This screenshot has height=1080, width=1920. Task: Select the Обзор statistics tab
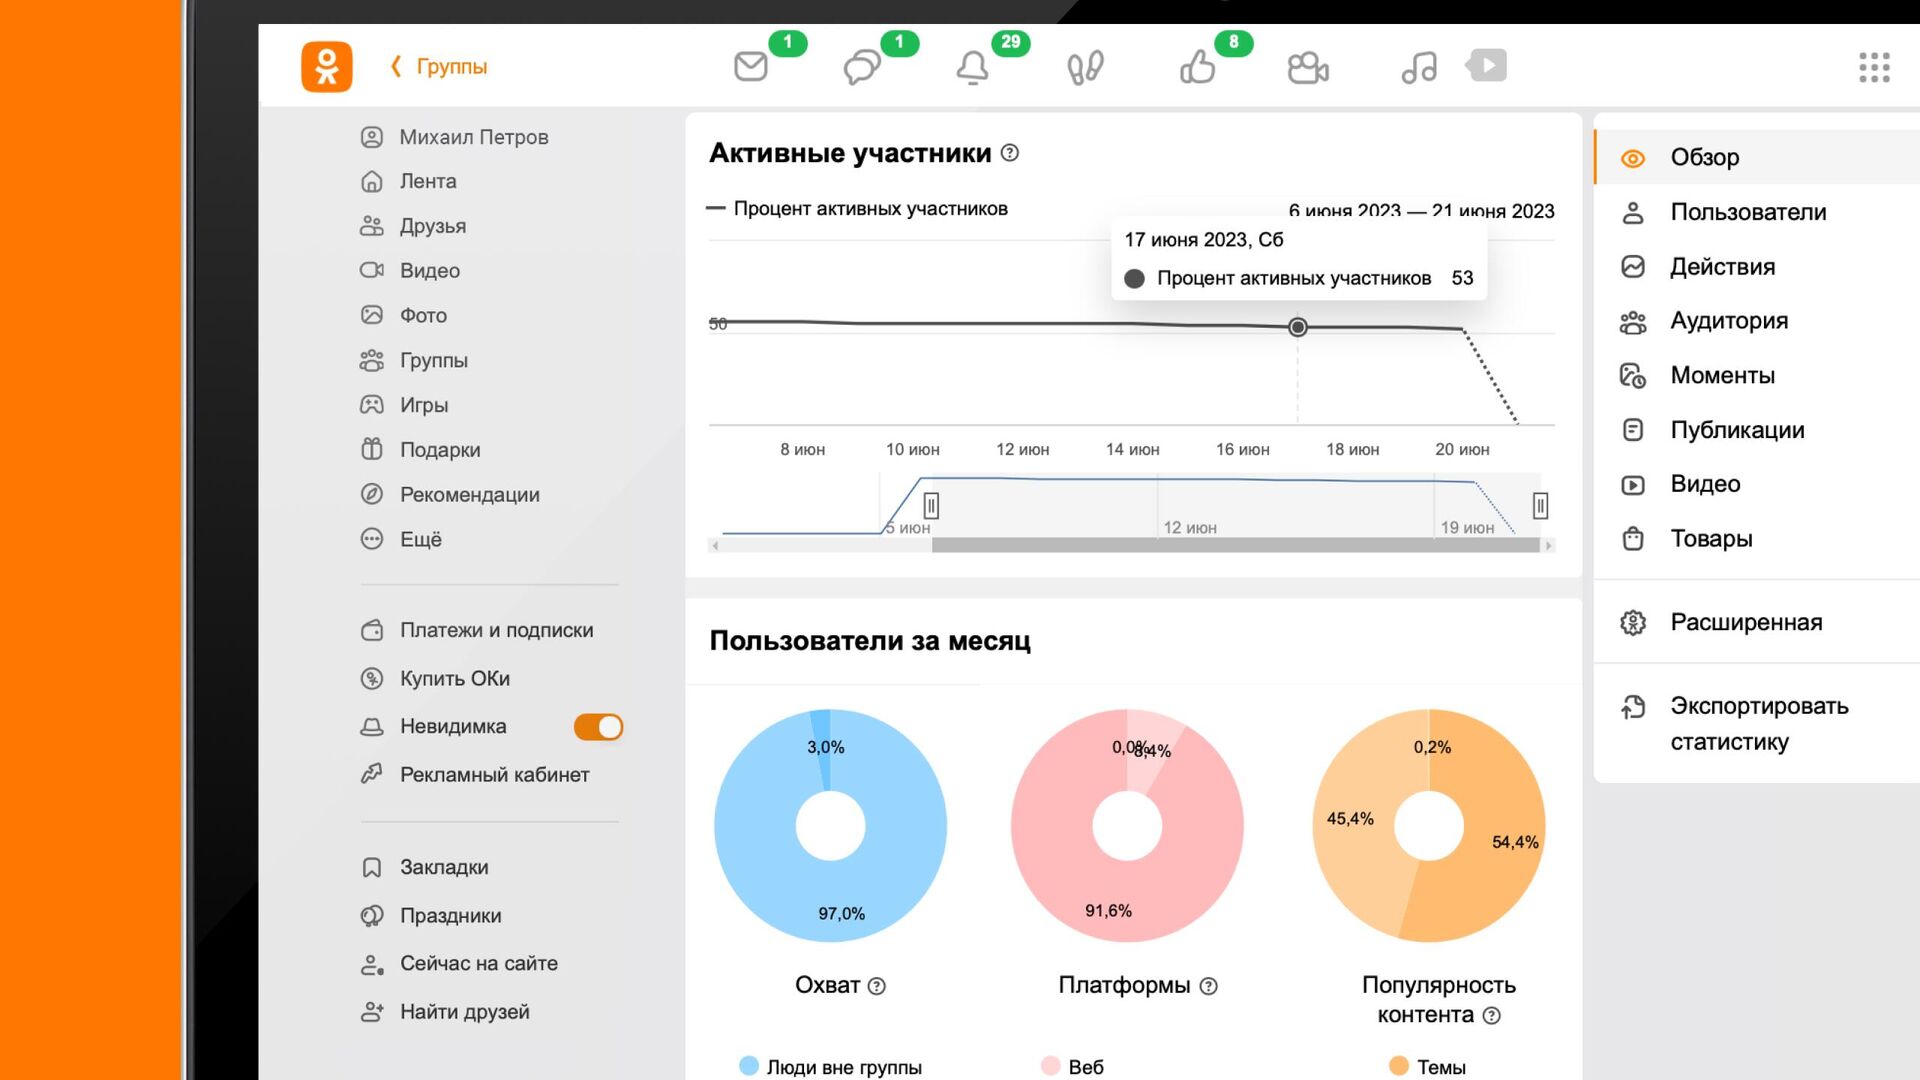pos(1756,158)
